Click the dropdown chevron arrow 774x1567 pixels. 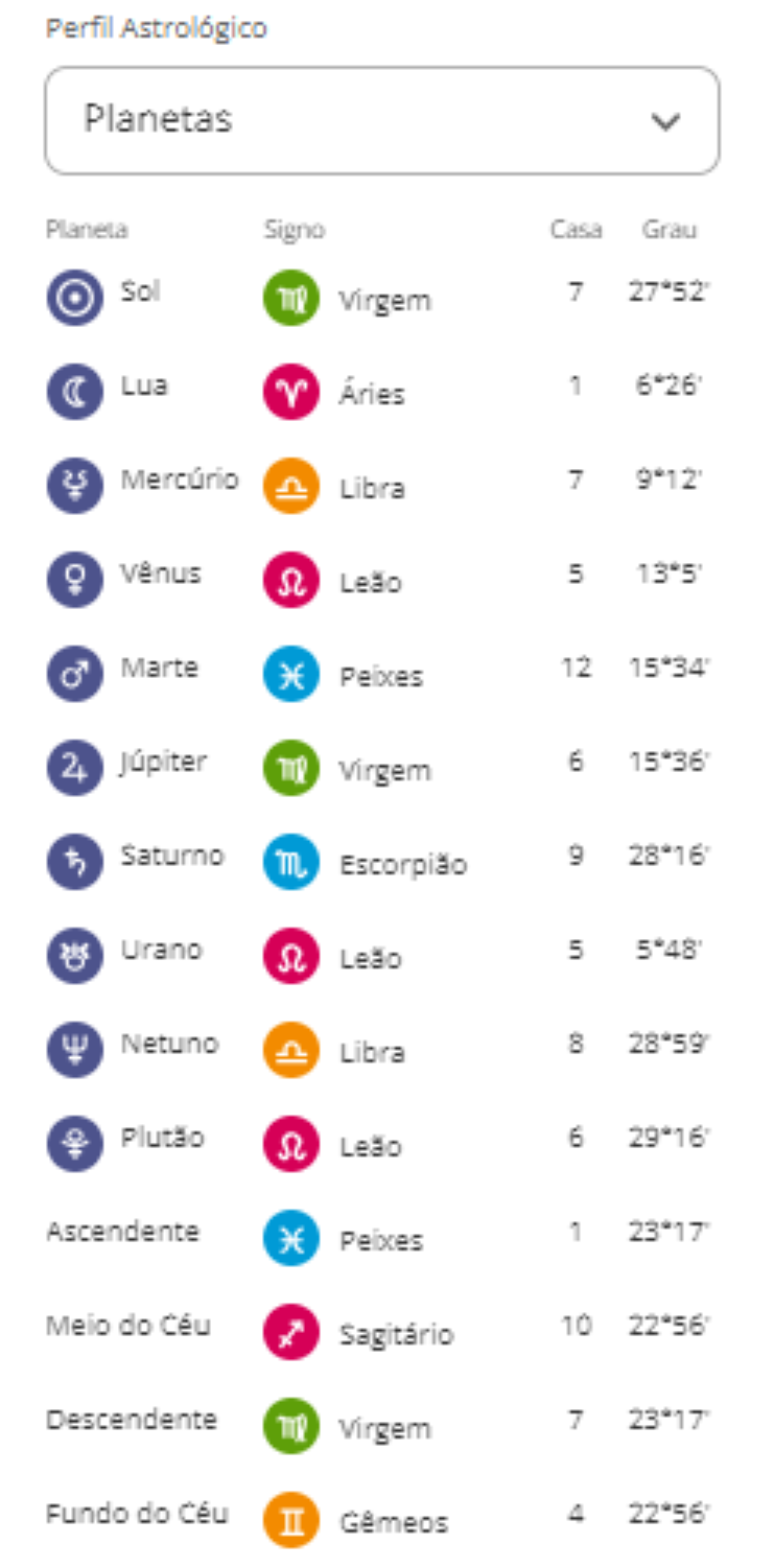tap(665, 122)
